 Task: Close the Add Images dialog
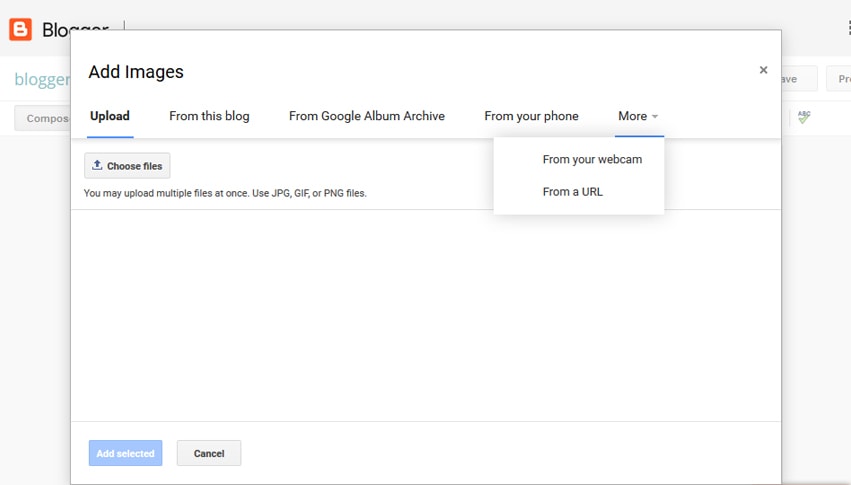tap(763, 70)
